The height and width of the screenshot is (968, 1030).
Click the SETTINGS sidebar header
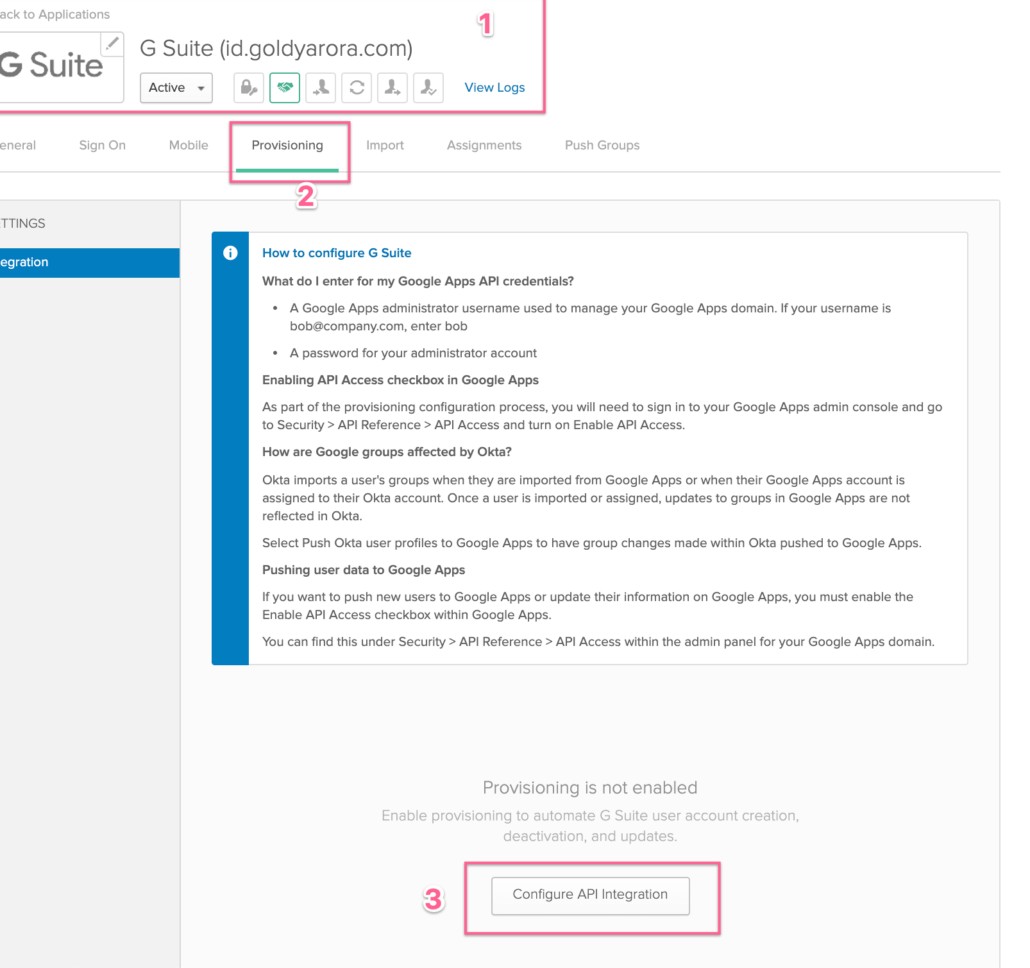(23, 223)
